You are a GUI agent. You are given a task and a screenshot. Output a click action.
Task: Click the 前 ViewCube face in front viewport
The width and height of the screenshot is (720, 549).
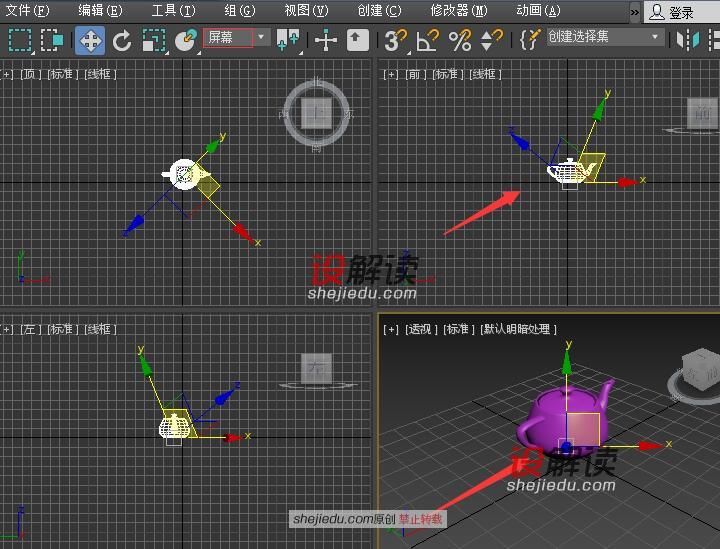[703, 113]
